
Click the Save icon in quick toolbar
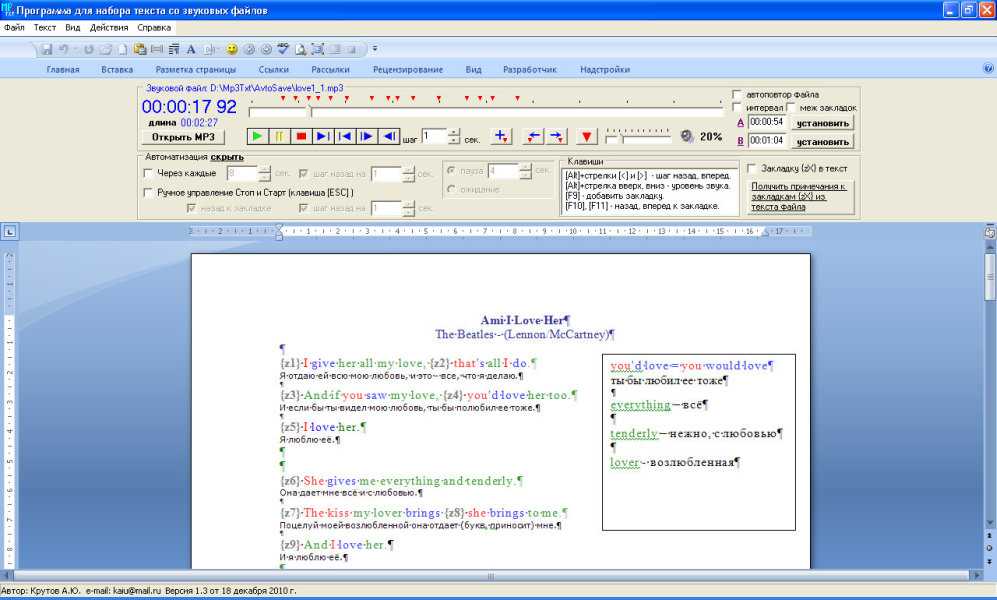click(x=46, y=49)
